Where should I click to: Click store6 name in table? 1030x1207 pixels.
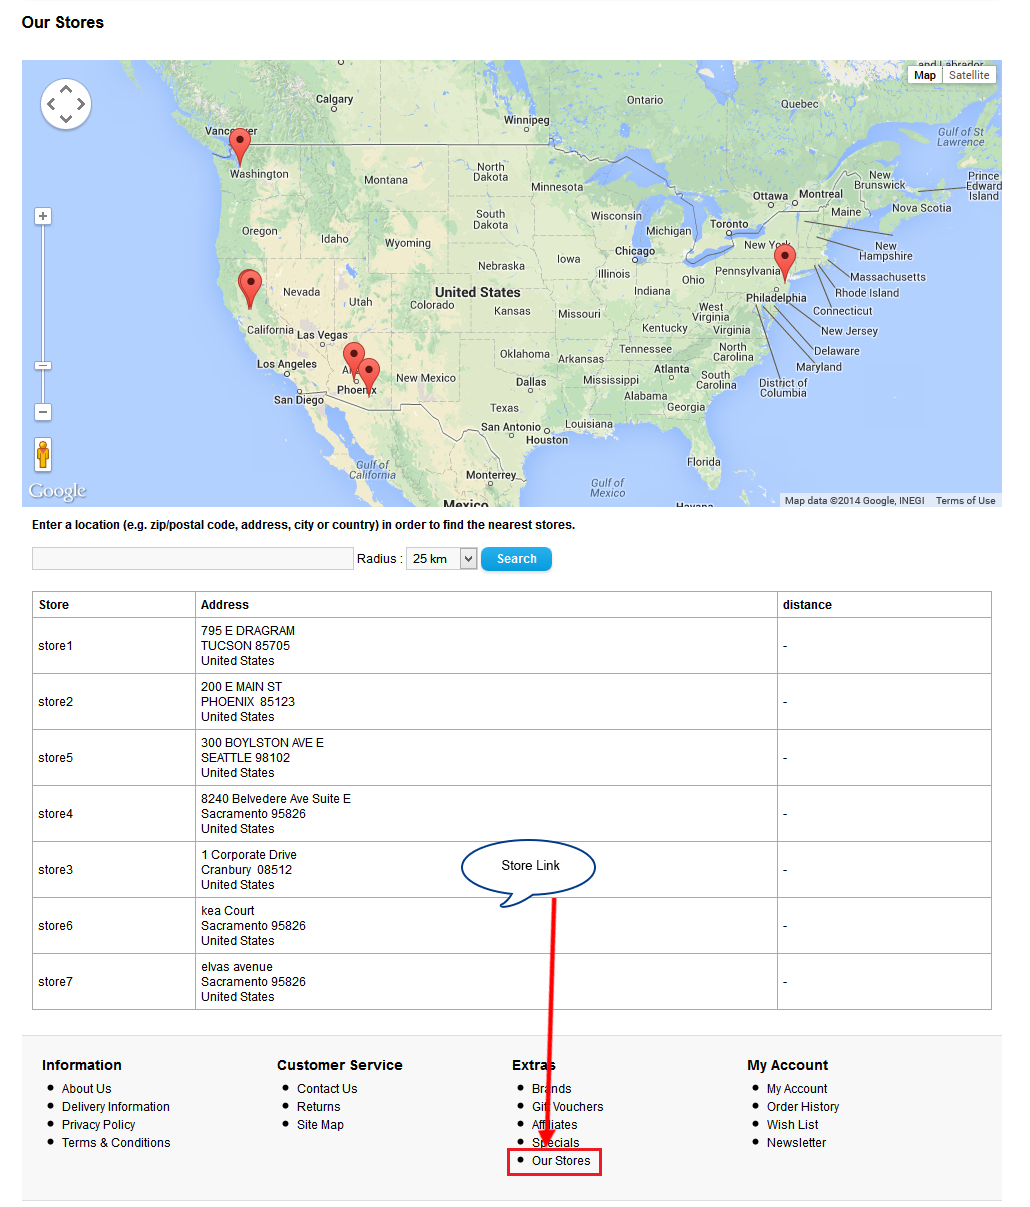point(55,926)
